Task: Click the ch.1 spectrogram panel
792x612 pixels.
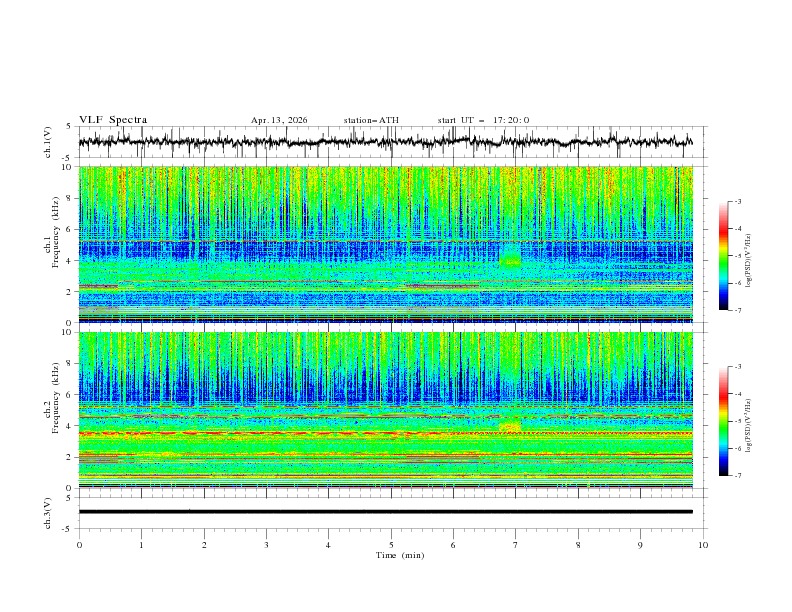Action: tap(386, 244)
